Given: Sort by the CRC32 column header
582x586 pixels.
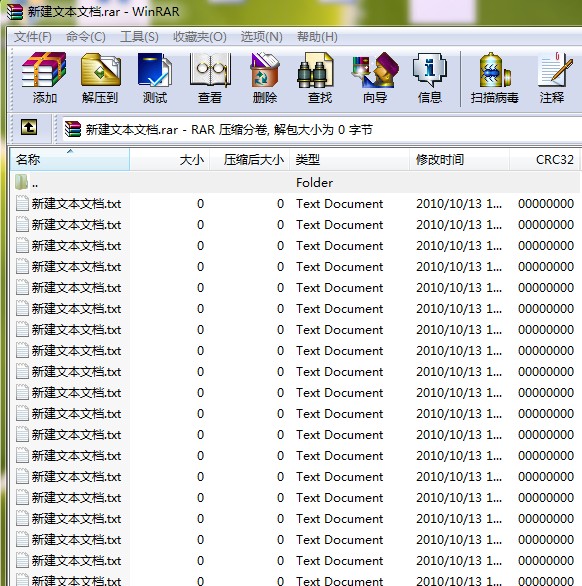Looking at the screenshot, I should pyautogui.click(x=544, y=160).
